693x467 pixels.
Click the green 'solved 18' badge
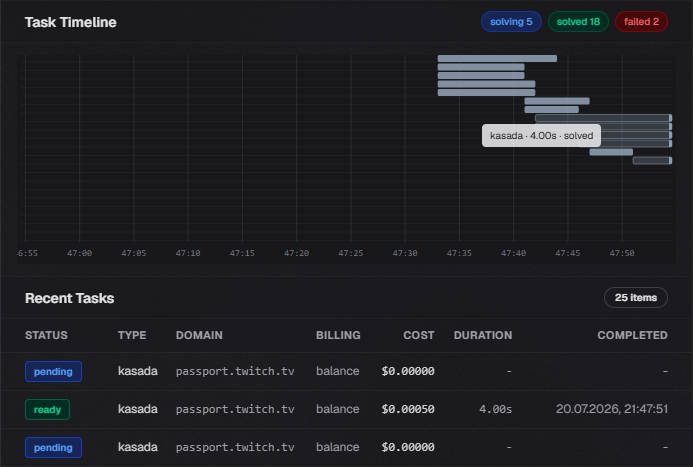point(578,22)
